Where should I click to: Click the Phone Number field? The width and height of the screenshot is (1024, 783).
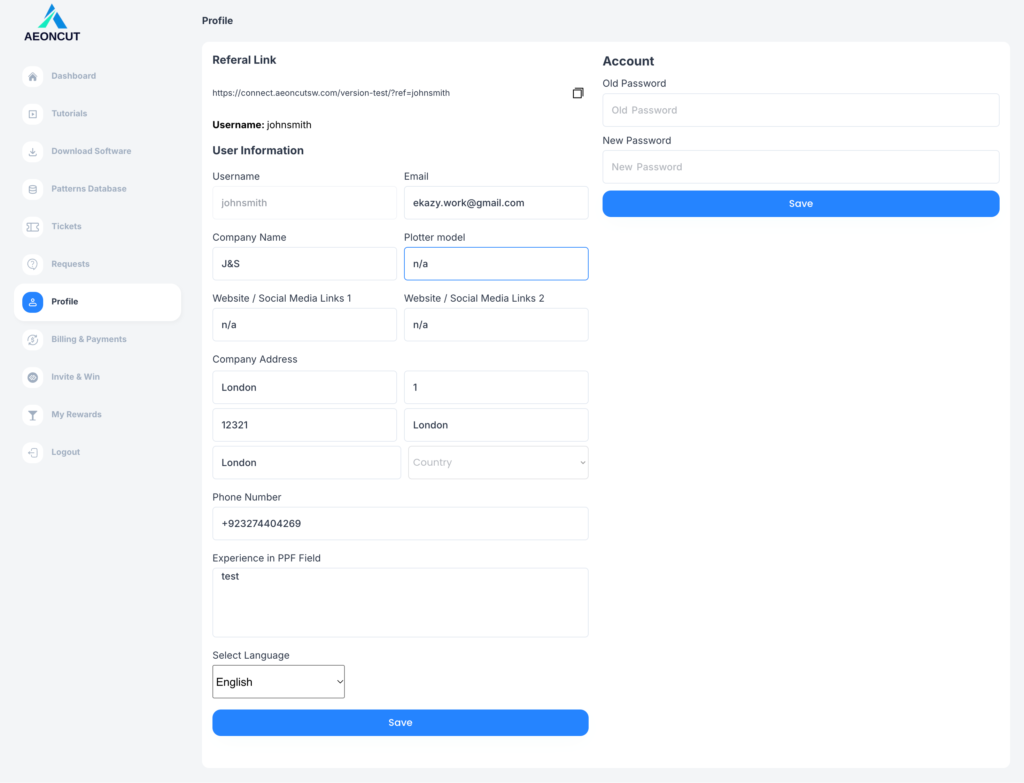(400, 524)
